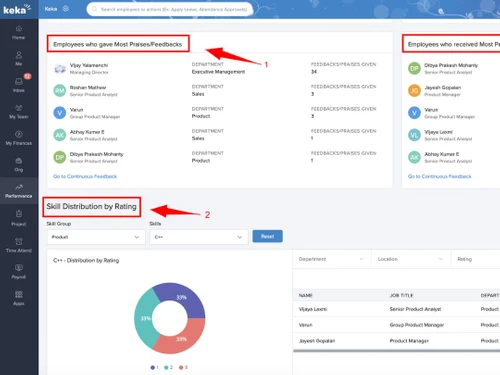Click Varun's avatar in received list
This screenshot has height=375, width=500.
click(x=414, y=113)
